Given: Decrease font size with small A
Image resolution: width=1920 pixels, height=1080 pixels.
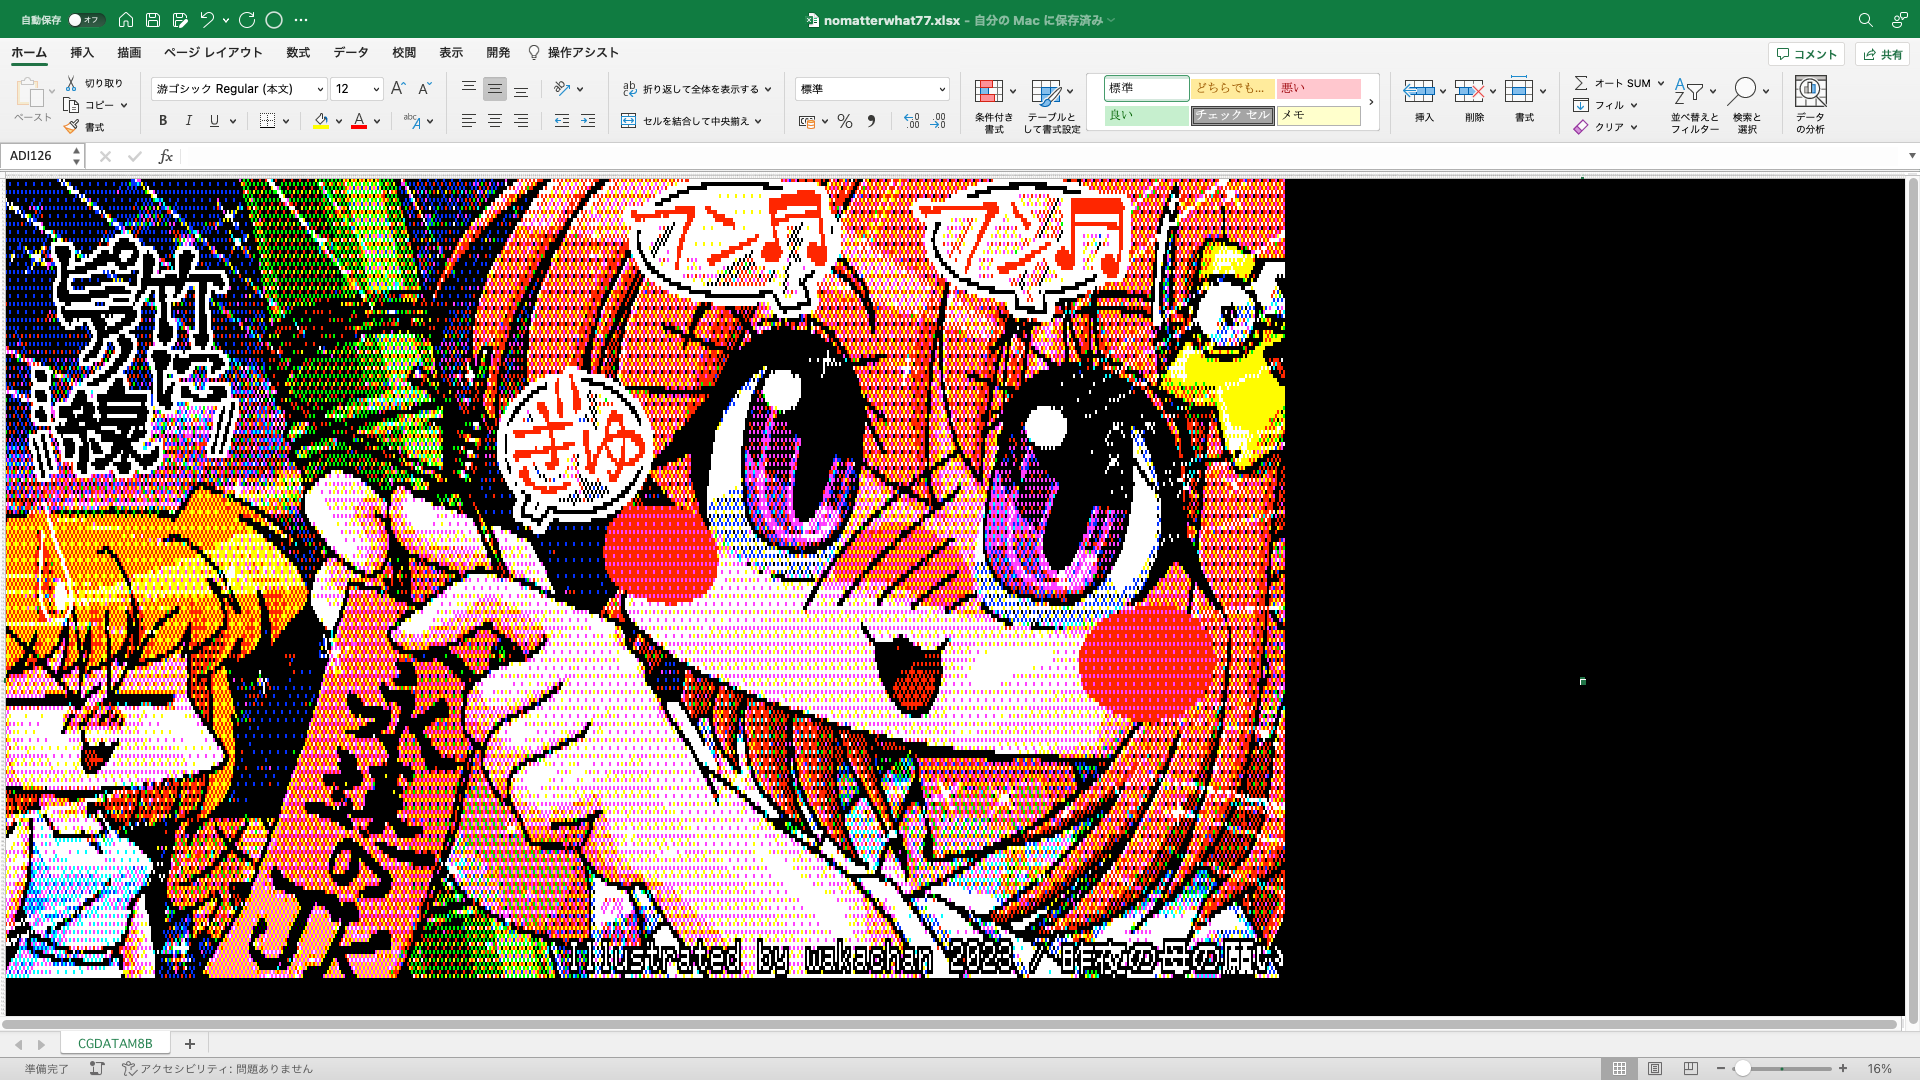Looking at the screenshot, I should (x=424, y=88).
